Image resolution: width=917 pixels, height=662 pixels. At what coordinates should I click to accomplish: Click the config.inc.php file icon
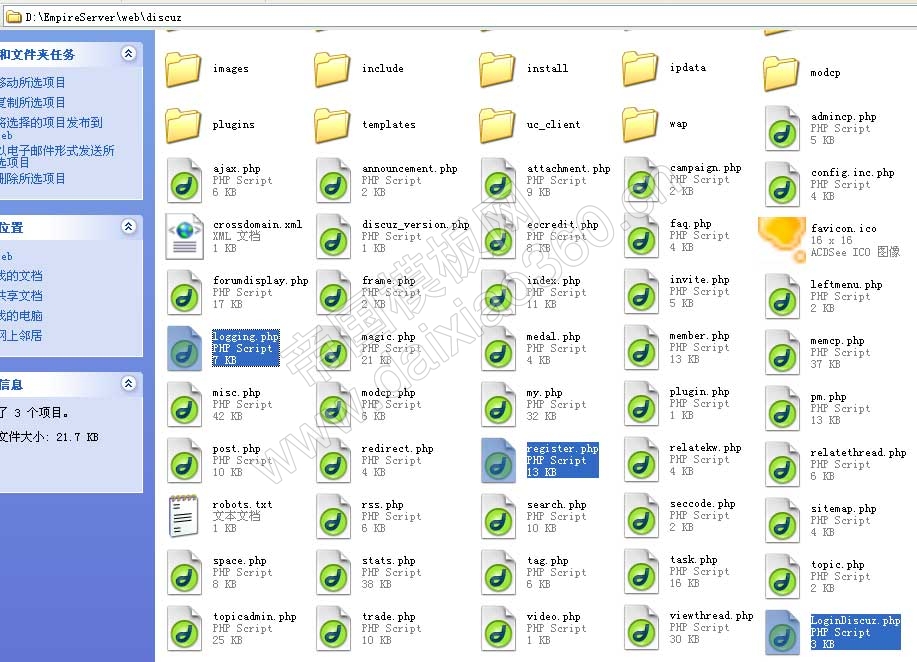(x=782, y=184)
